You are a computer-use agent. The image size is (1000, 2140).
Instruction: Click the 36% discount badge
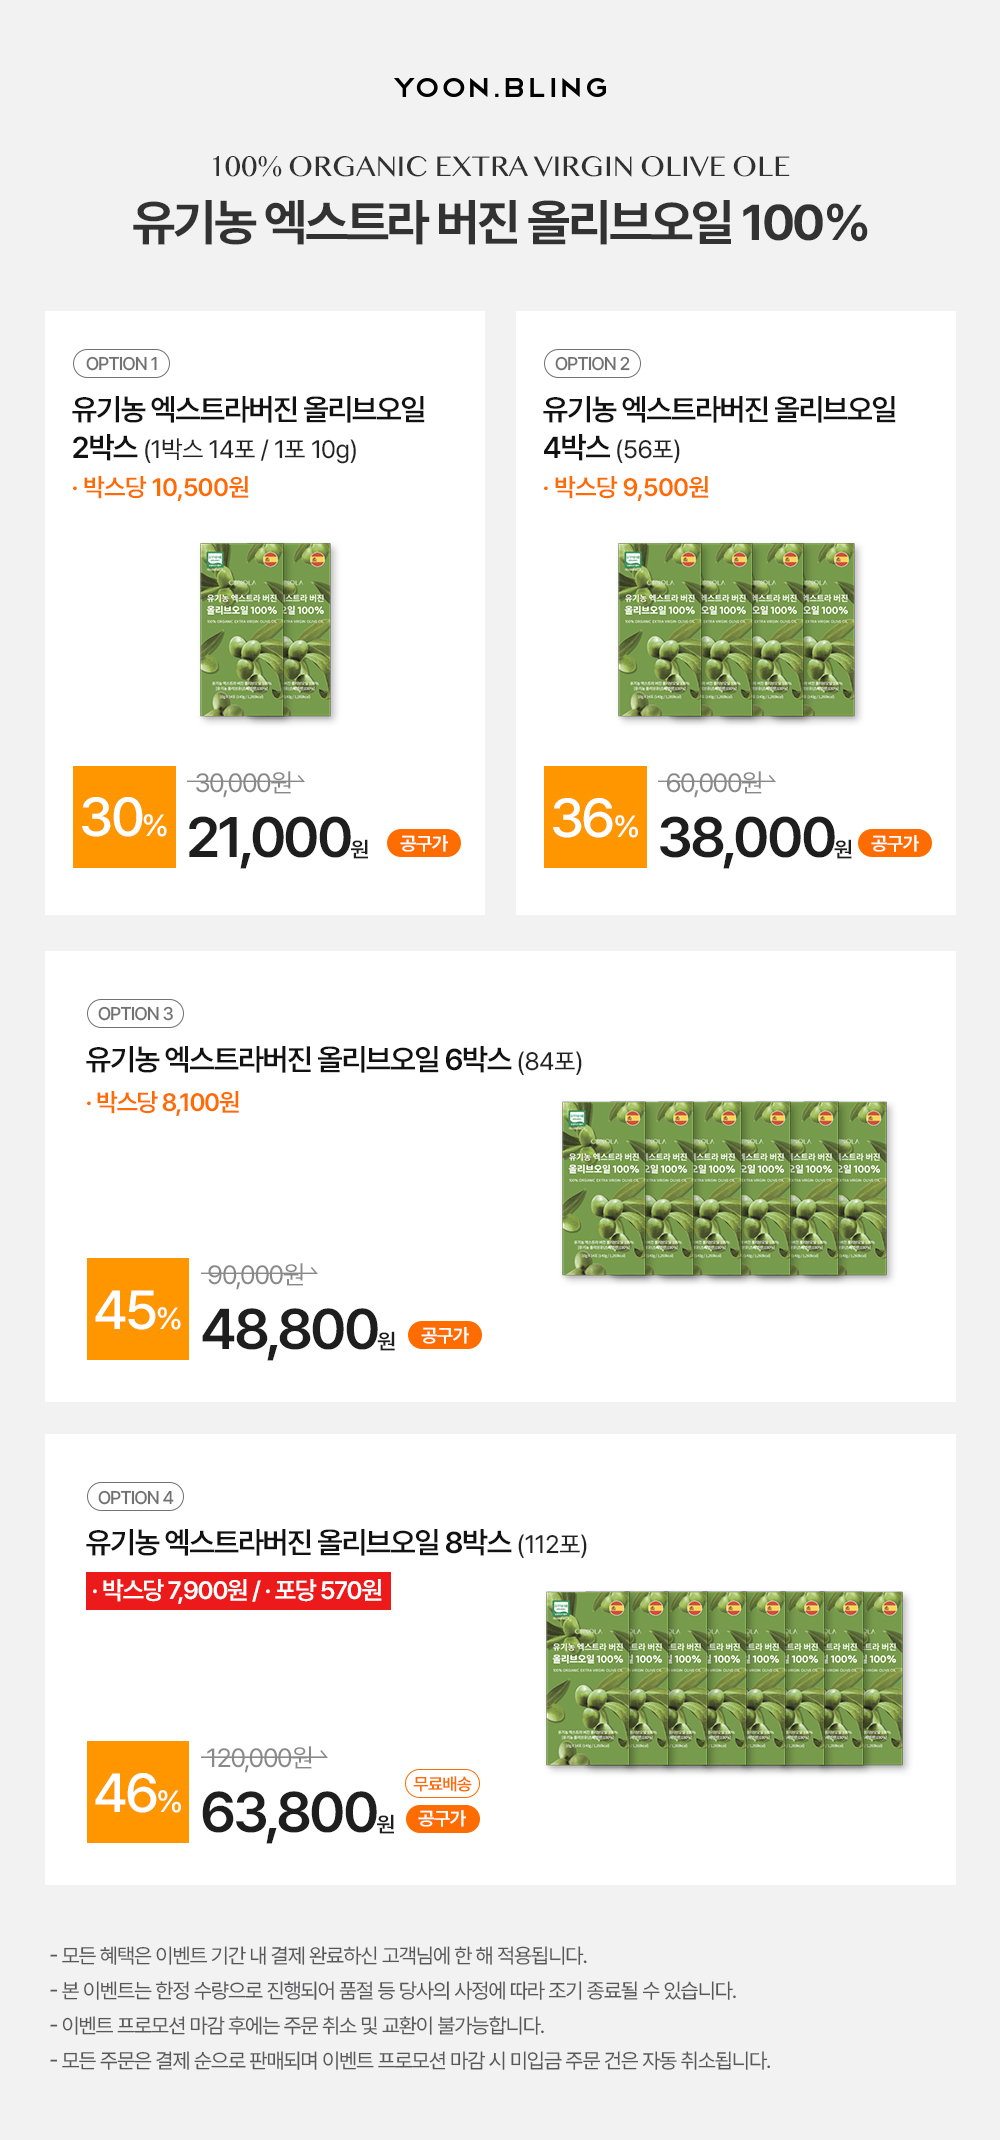(x=595, y=817)
